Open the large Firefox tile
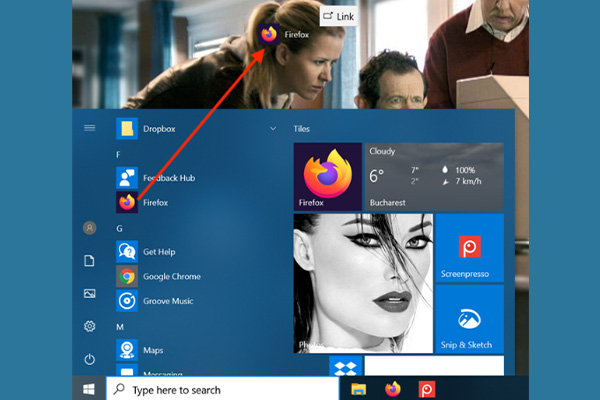 coord(328,177)
